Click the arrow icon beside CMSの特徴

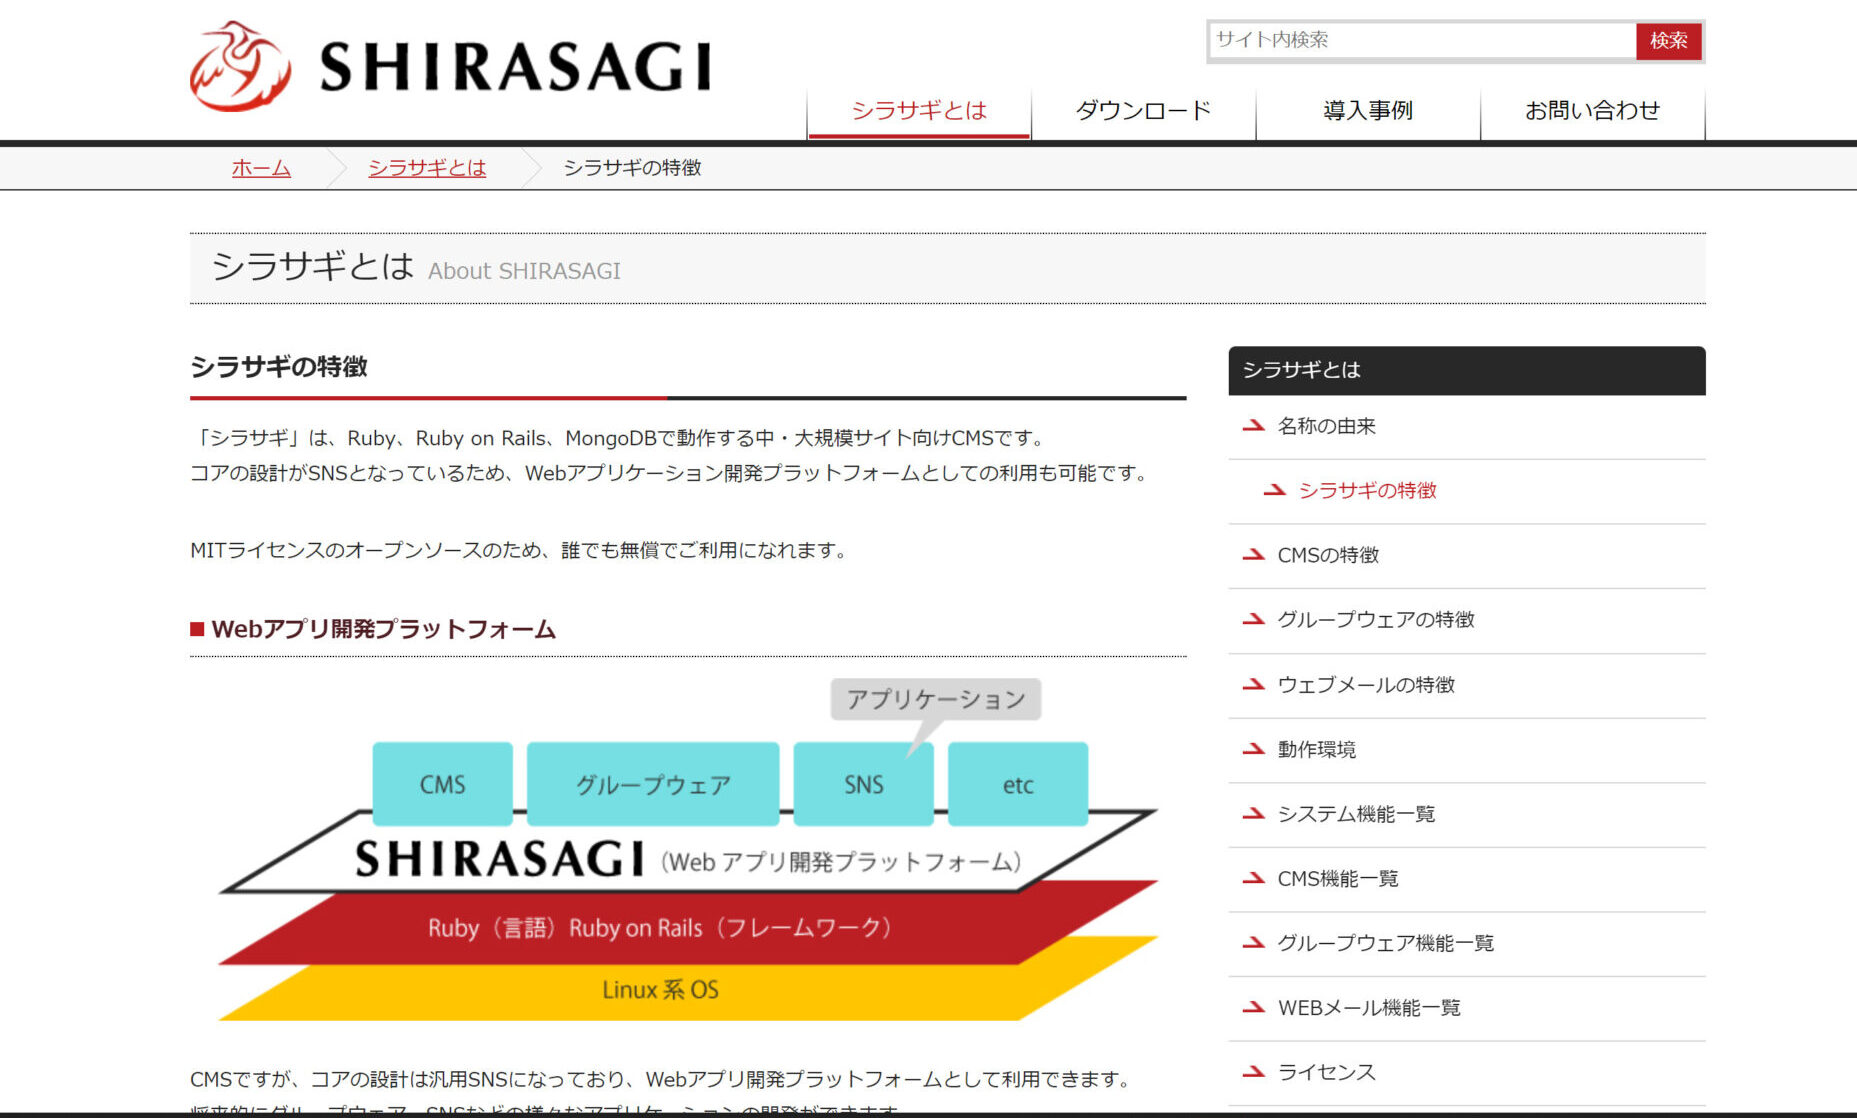point(1253,555)
